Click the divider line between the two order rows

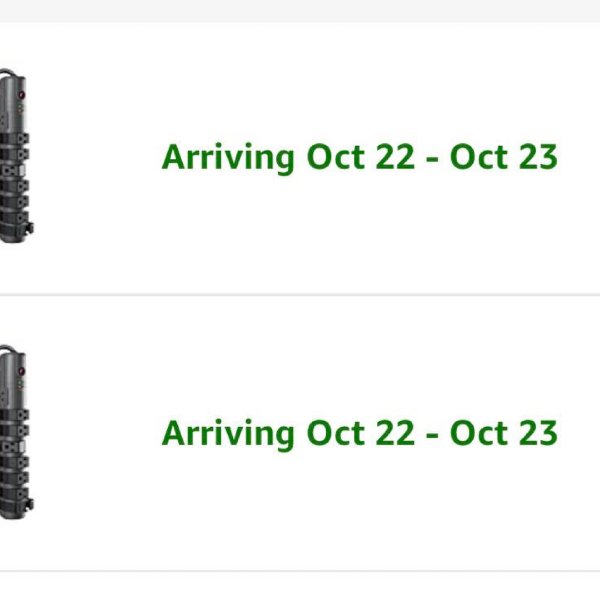[x=300, y=295]
